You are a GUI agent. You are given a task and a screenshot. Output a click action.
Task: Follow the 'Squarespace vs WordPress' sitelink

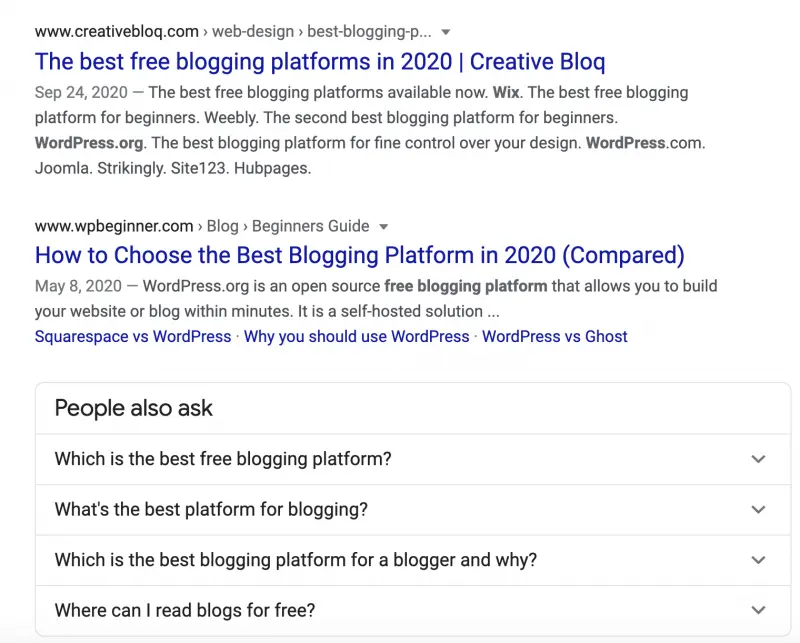pyautogui.click(x=133, y=337)
